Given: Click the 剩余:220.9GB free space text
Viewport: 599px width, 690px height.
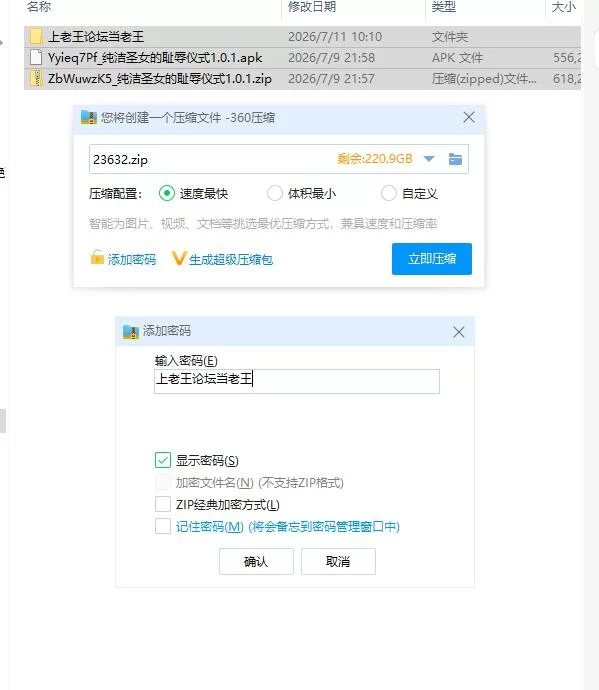Looking at the screenshot, I should tap(375, 159).
